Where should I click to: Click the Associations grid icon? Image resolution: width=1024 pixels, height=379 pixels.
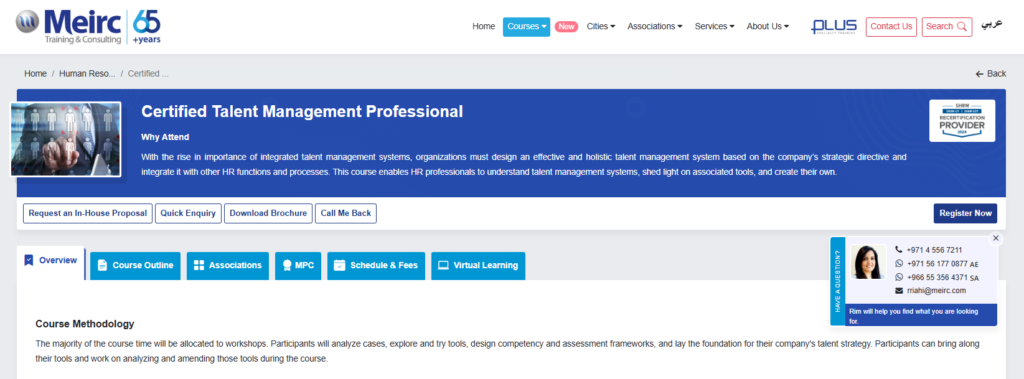point(199,265)
